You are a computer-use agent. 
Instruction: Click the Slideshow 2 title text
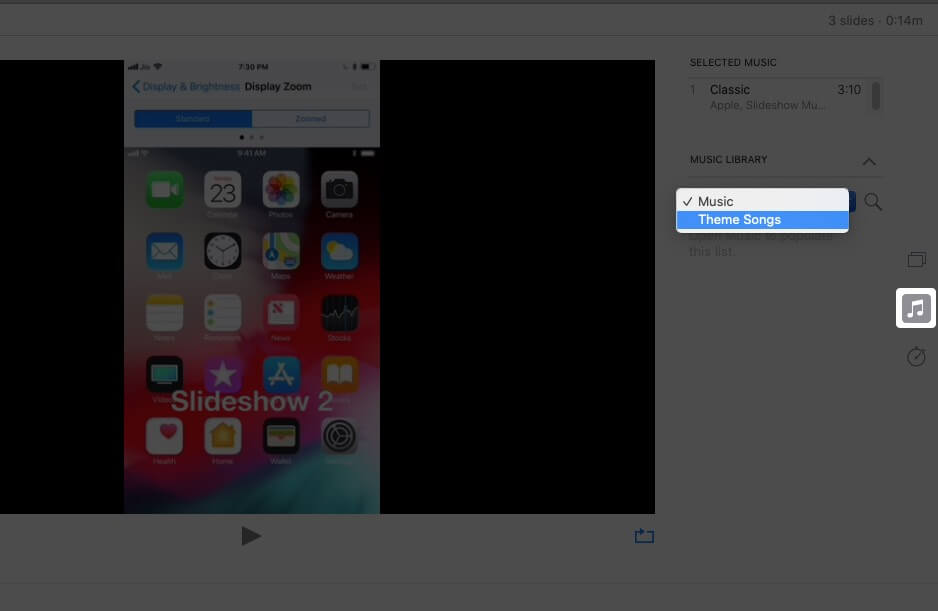click(x=251, y=401)
